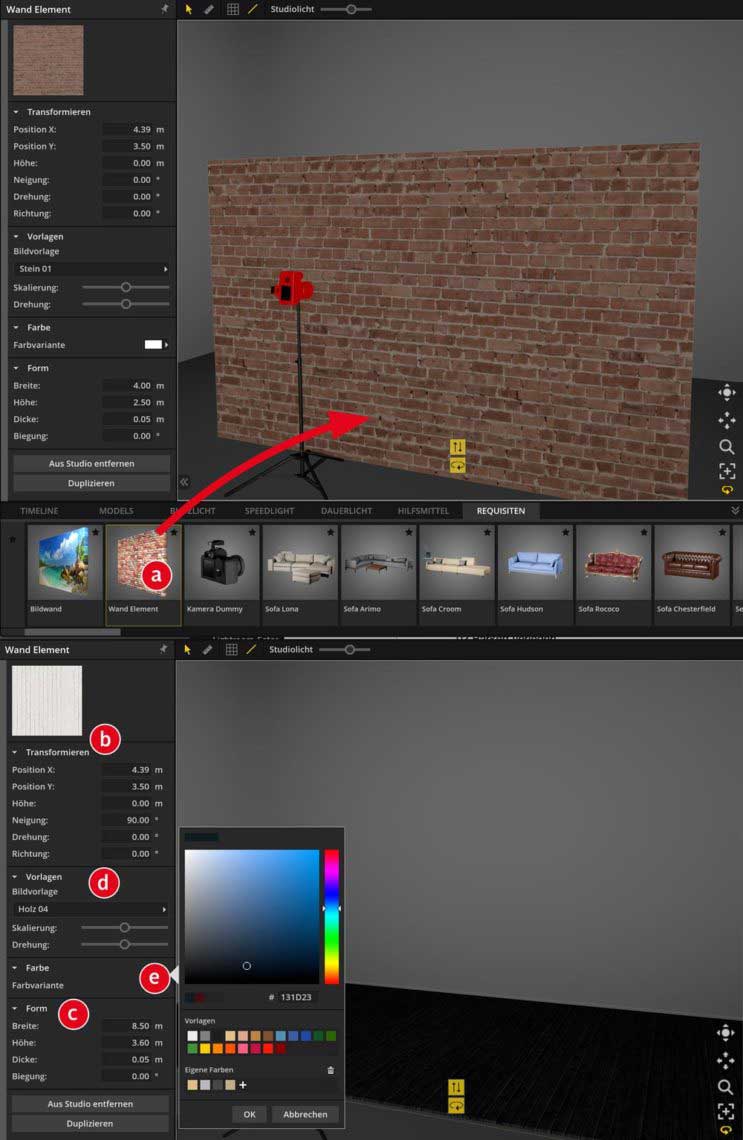Open the Stein 01 Bildvorlage dropdown
Viewport: 743px width, 1140px height.
92,268
